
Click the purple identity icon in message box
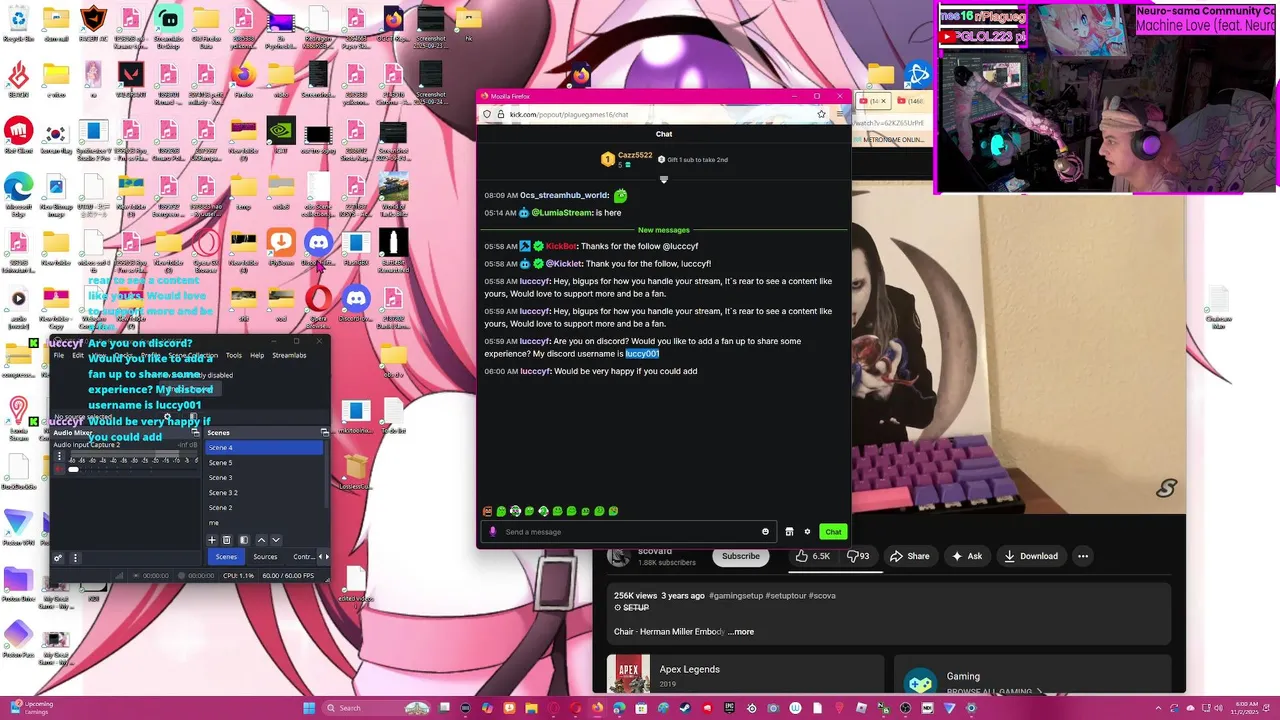[492, 532]
